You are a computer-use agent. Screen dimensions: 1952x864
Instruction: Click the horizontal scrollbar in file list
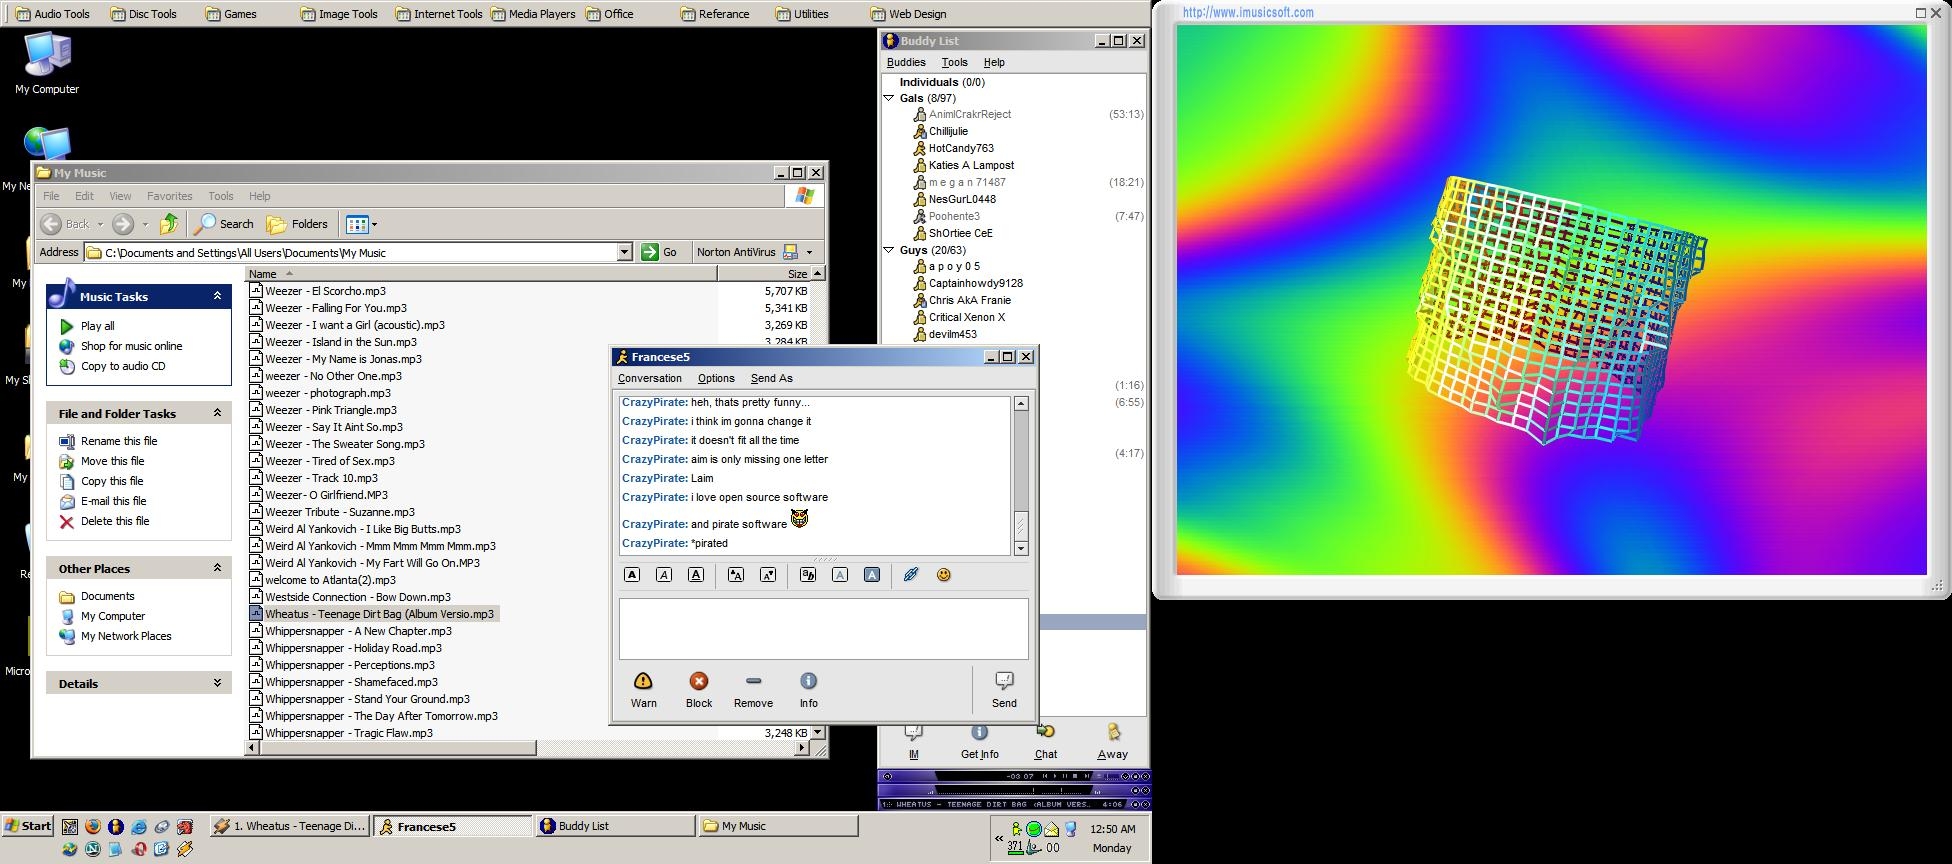[x=400, y=748]
